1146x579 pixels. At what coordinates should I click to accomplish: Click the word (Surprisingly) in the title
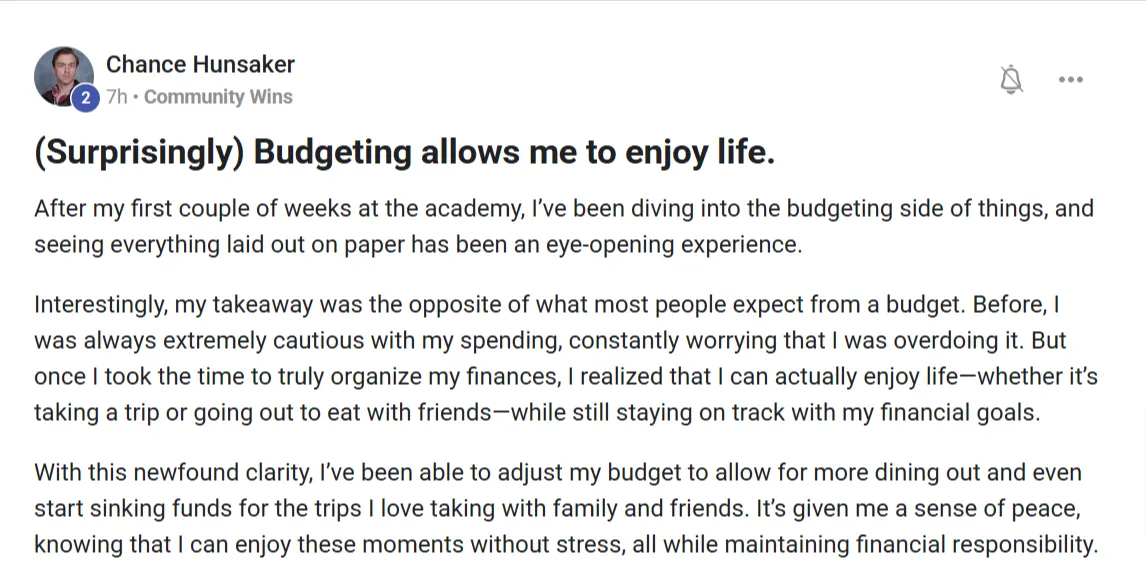[140, 152]
